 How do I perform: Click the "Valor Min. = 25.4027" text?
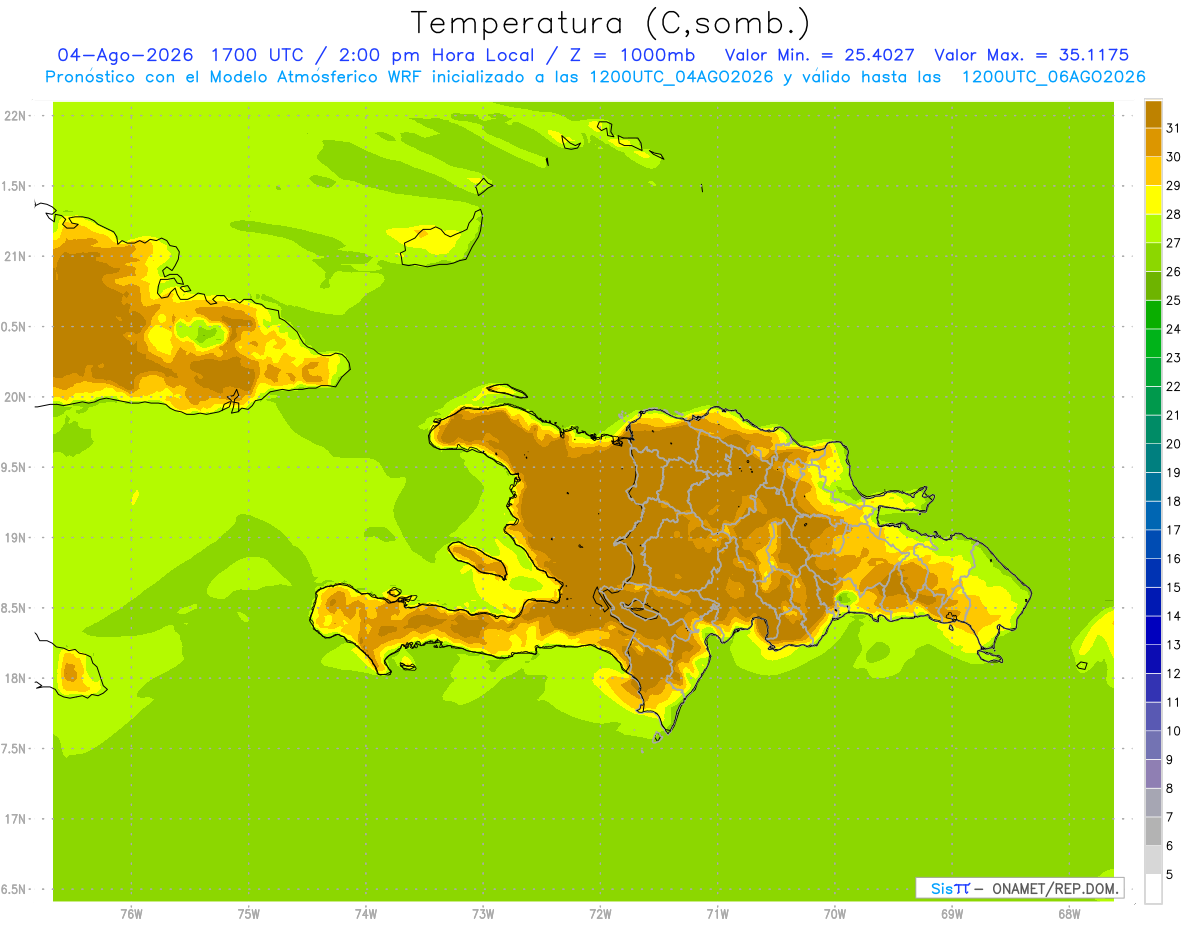(x=819, y=55)
